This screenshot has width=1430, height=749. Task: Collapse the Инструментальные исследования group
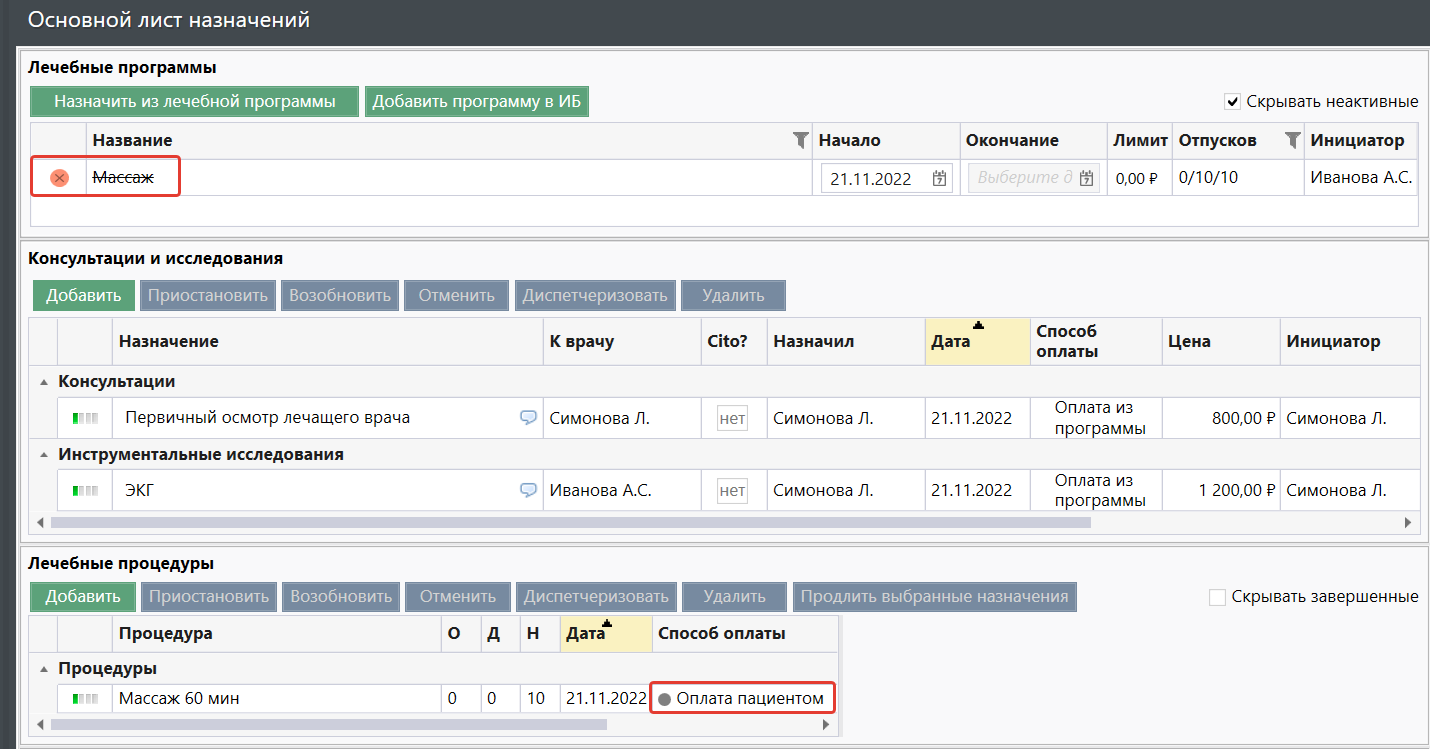point(43,455)
